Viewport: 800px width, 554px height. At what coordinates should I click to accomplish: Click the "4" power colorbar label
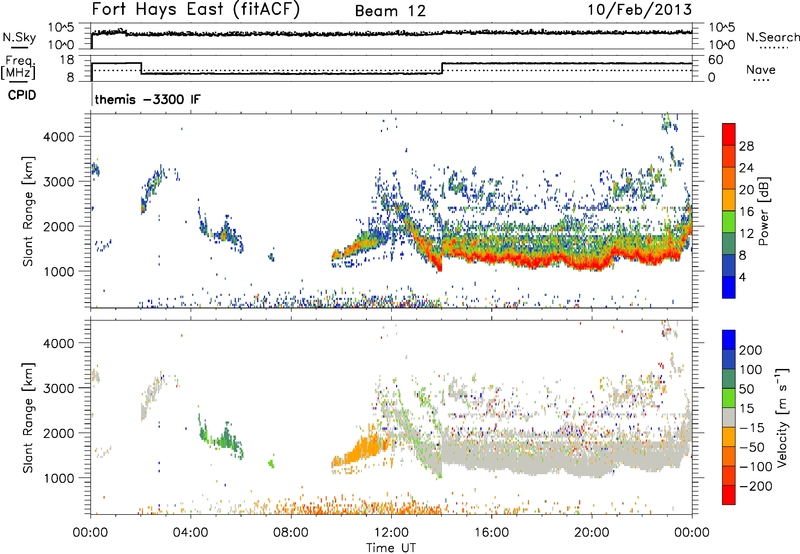742,277
